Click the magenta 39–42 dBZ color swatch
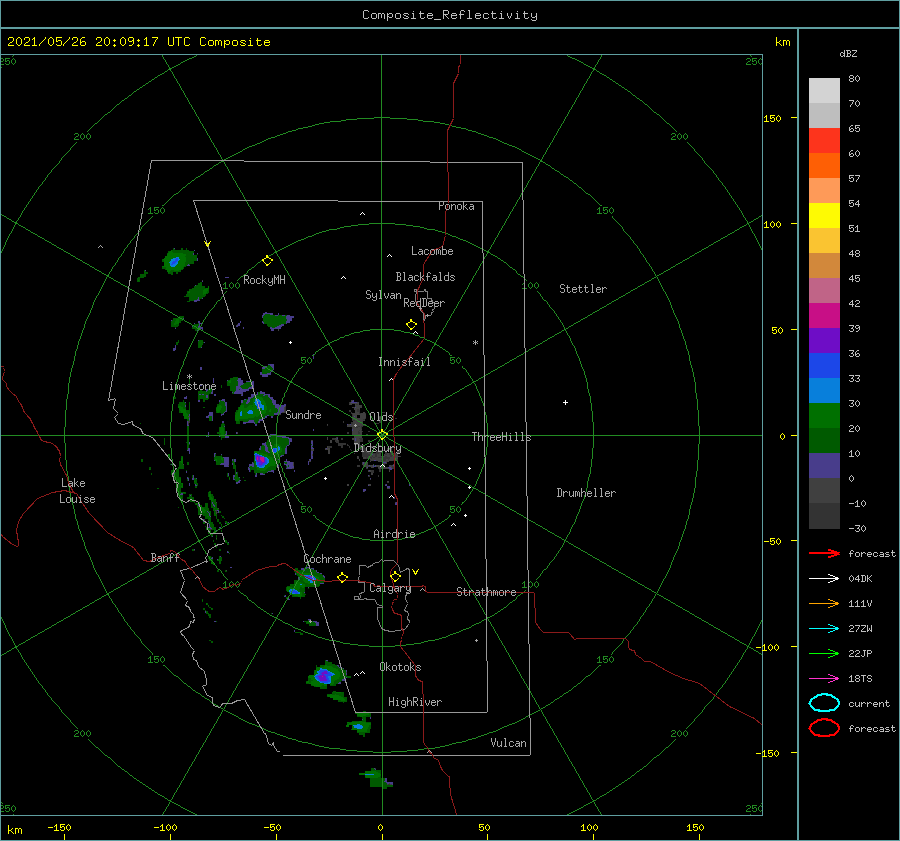This screenshot has height=841, width=900. [x=824, y=316]
